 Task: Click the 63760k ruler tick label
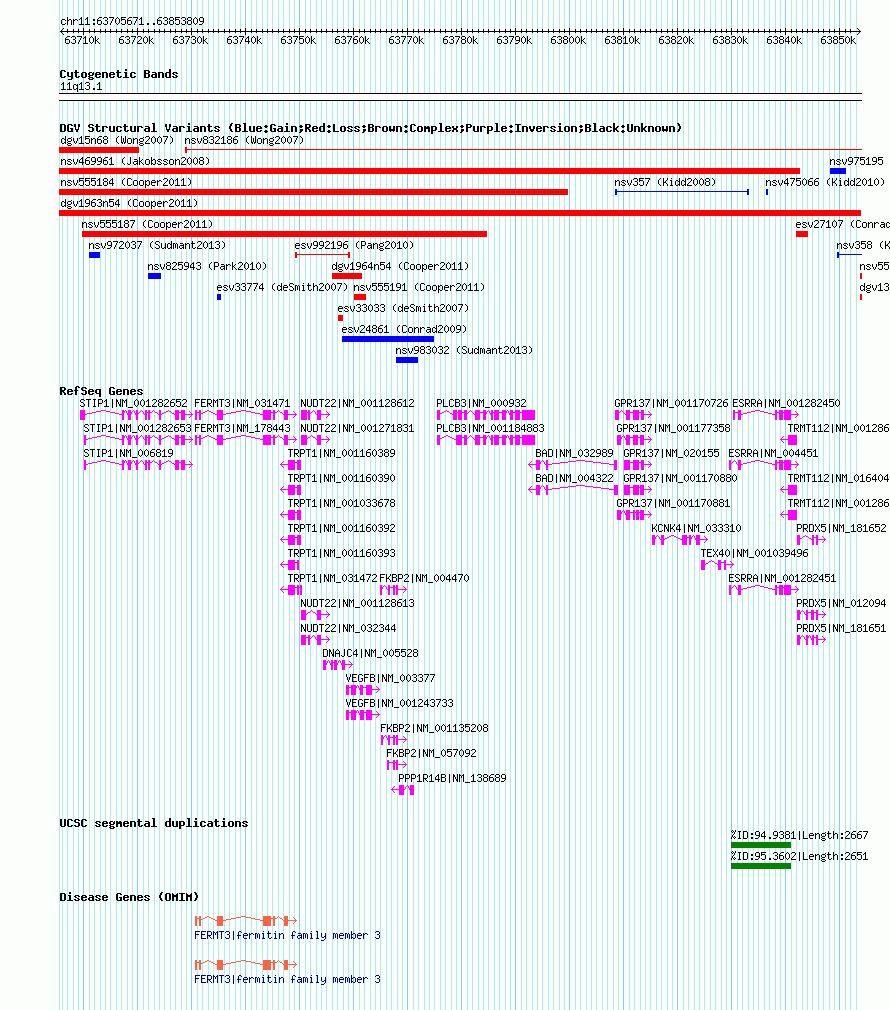352,41
